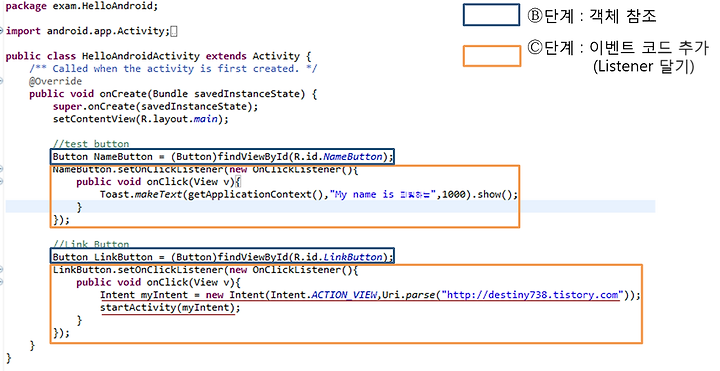720x371 pixels.
Task: Open the collapsed imports placeholder box after Activity;
Action: 174,31
